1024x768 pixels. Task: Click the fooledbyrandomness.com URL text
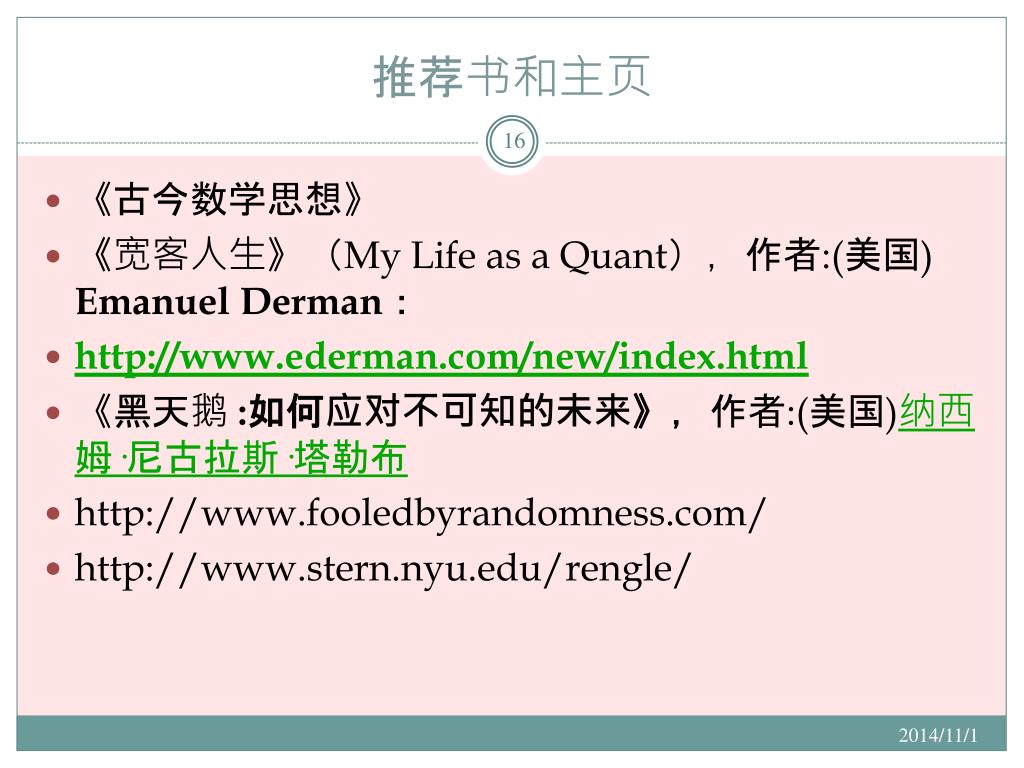point(420,514)
